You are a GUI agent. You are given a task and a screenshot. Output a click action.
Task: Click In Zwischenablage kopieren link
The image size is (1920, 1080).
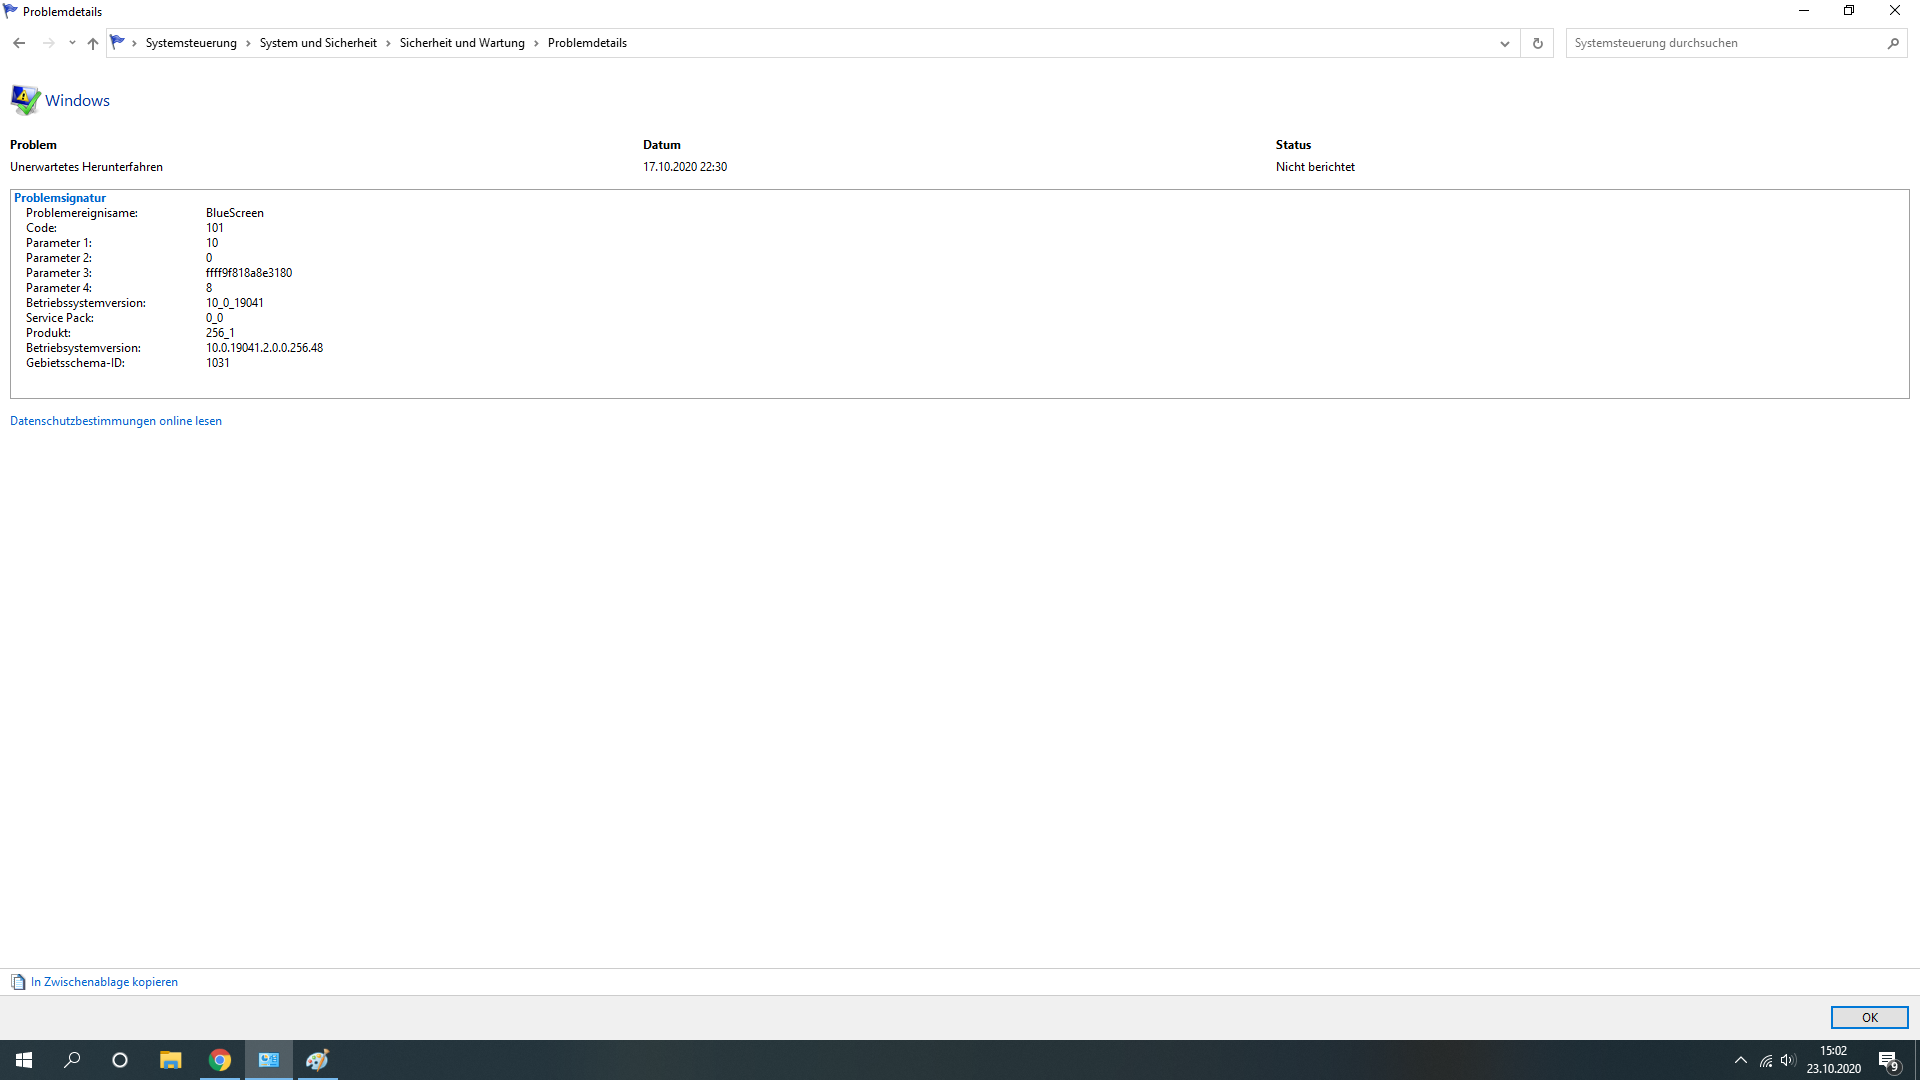(104, 982)
